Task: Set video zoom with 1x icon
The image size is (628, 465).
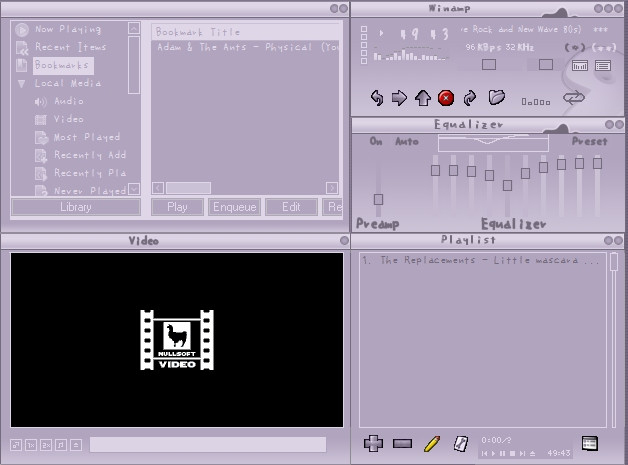Action: 31,445
